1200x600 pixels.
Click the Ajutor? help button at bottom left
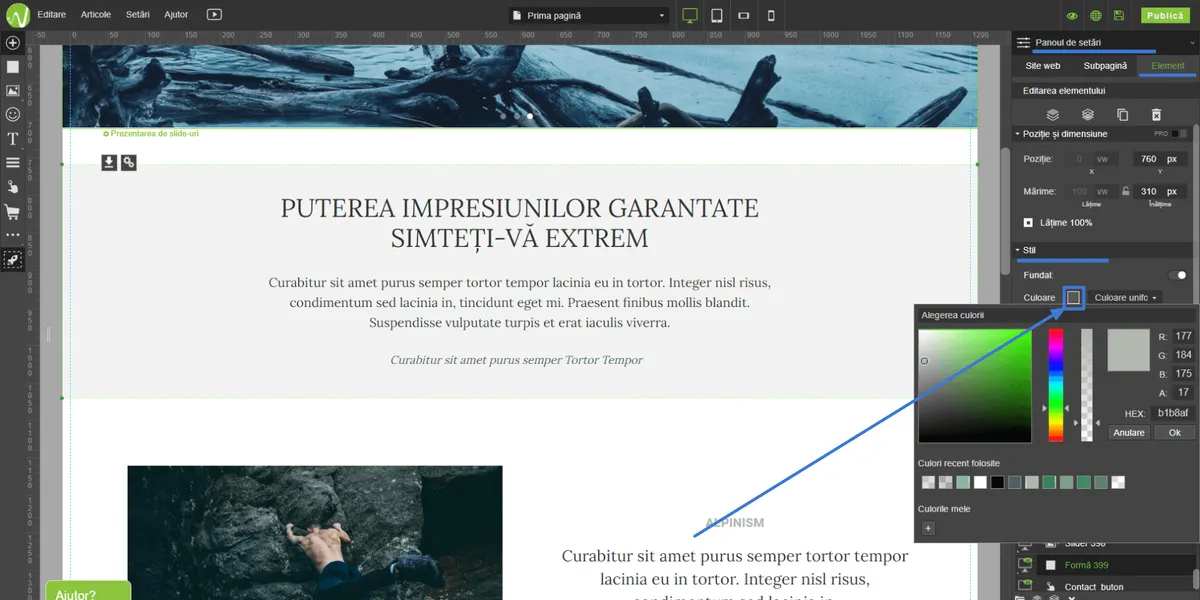(x=88, y=590)
